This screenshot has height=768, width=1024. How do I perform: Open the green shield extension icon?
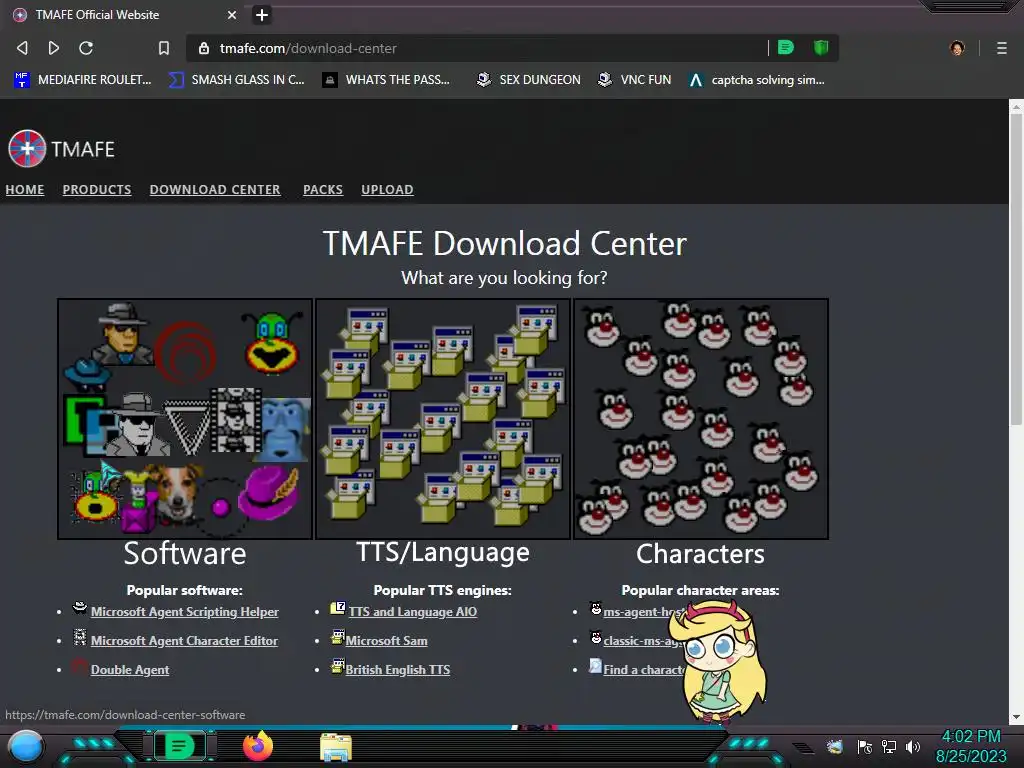821,47
